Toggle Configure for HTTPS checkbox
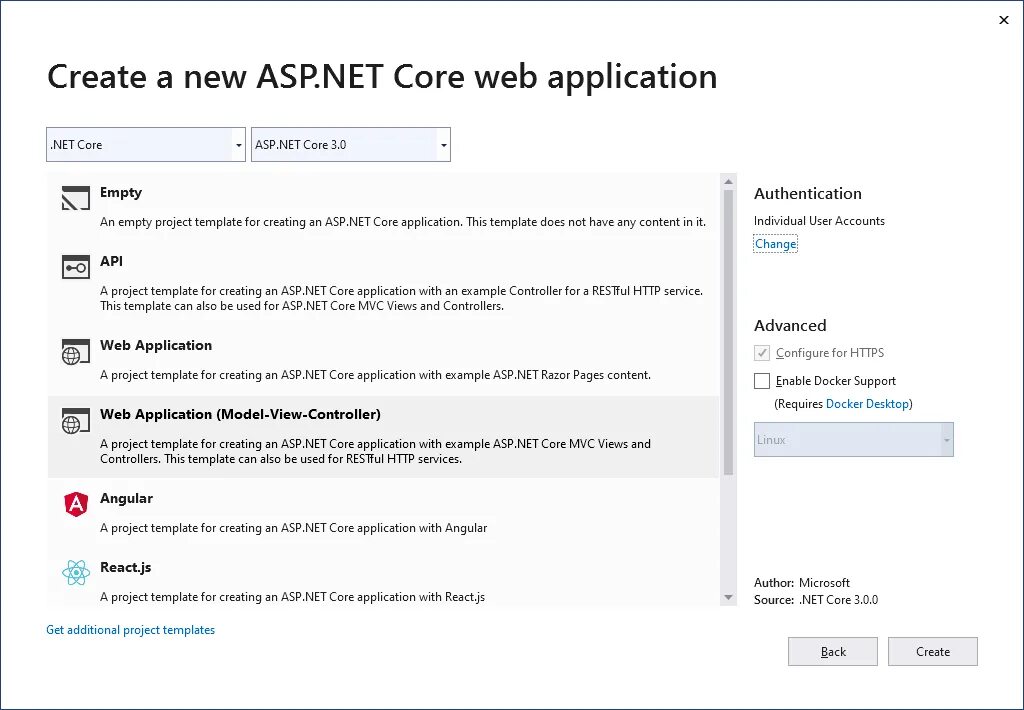The image size is (1024, 710). (x=763, y=353)
